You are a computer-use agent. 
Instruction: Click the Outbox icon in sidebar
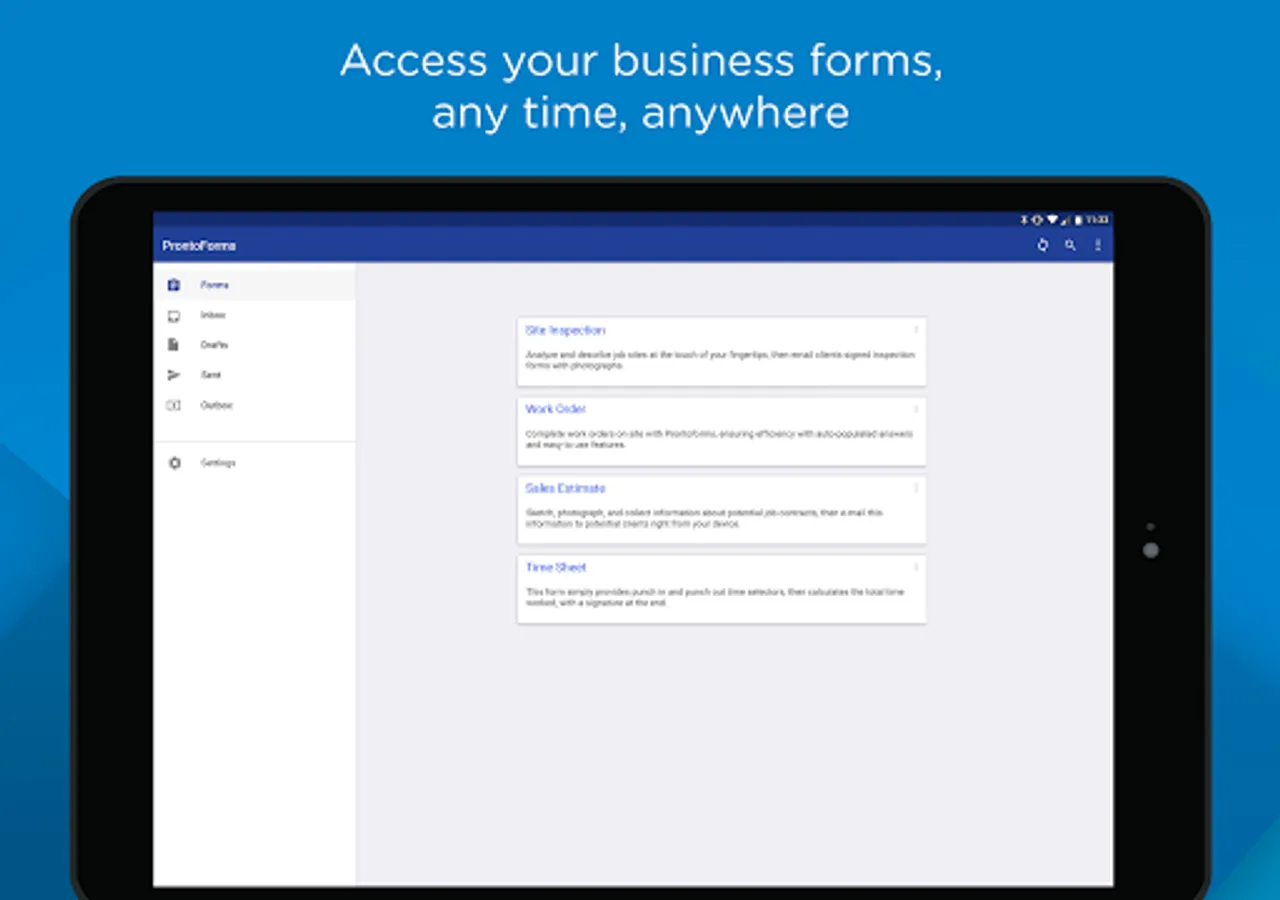pyautogui.click(x=174, y=405)
